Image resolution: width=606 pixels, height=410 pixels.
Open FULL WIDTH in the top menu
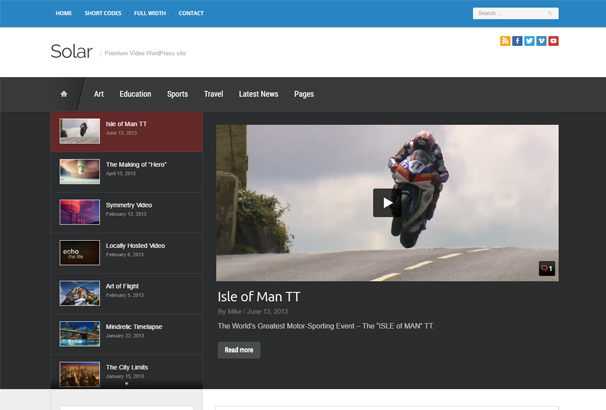tap(150, 13)
